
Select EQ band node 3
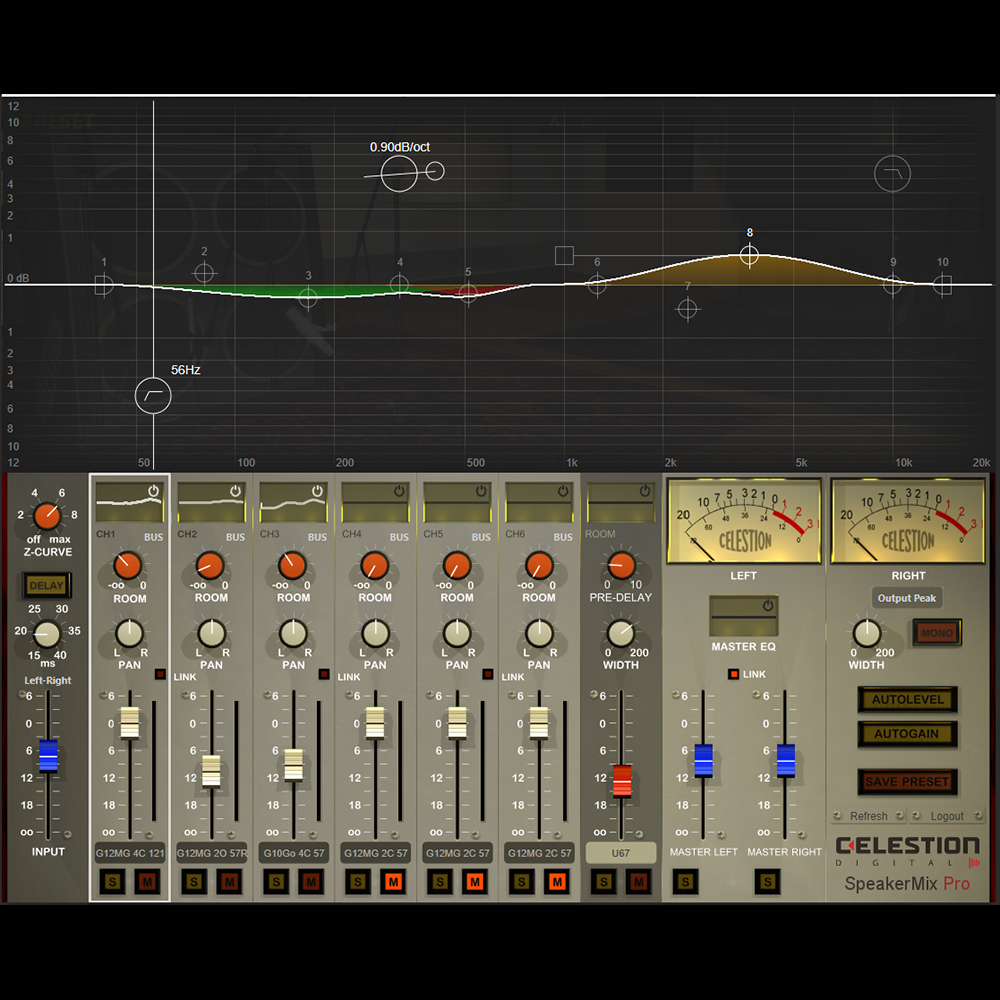(x=308, y=296)
